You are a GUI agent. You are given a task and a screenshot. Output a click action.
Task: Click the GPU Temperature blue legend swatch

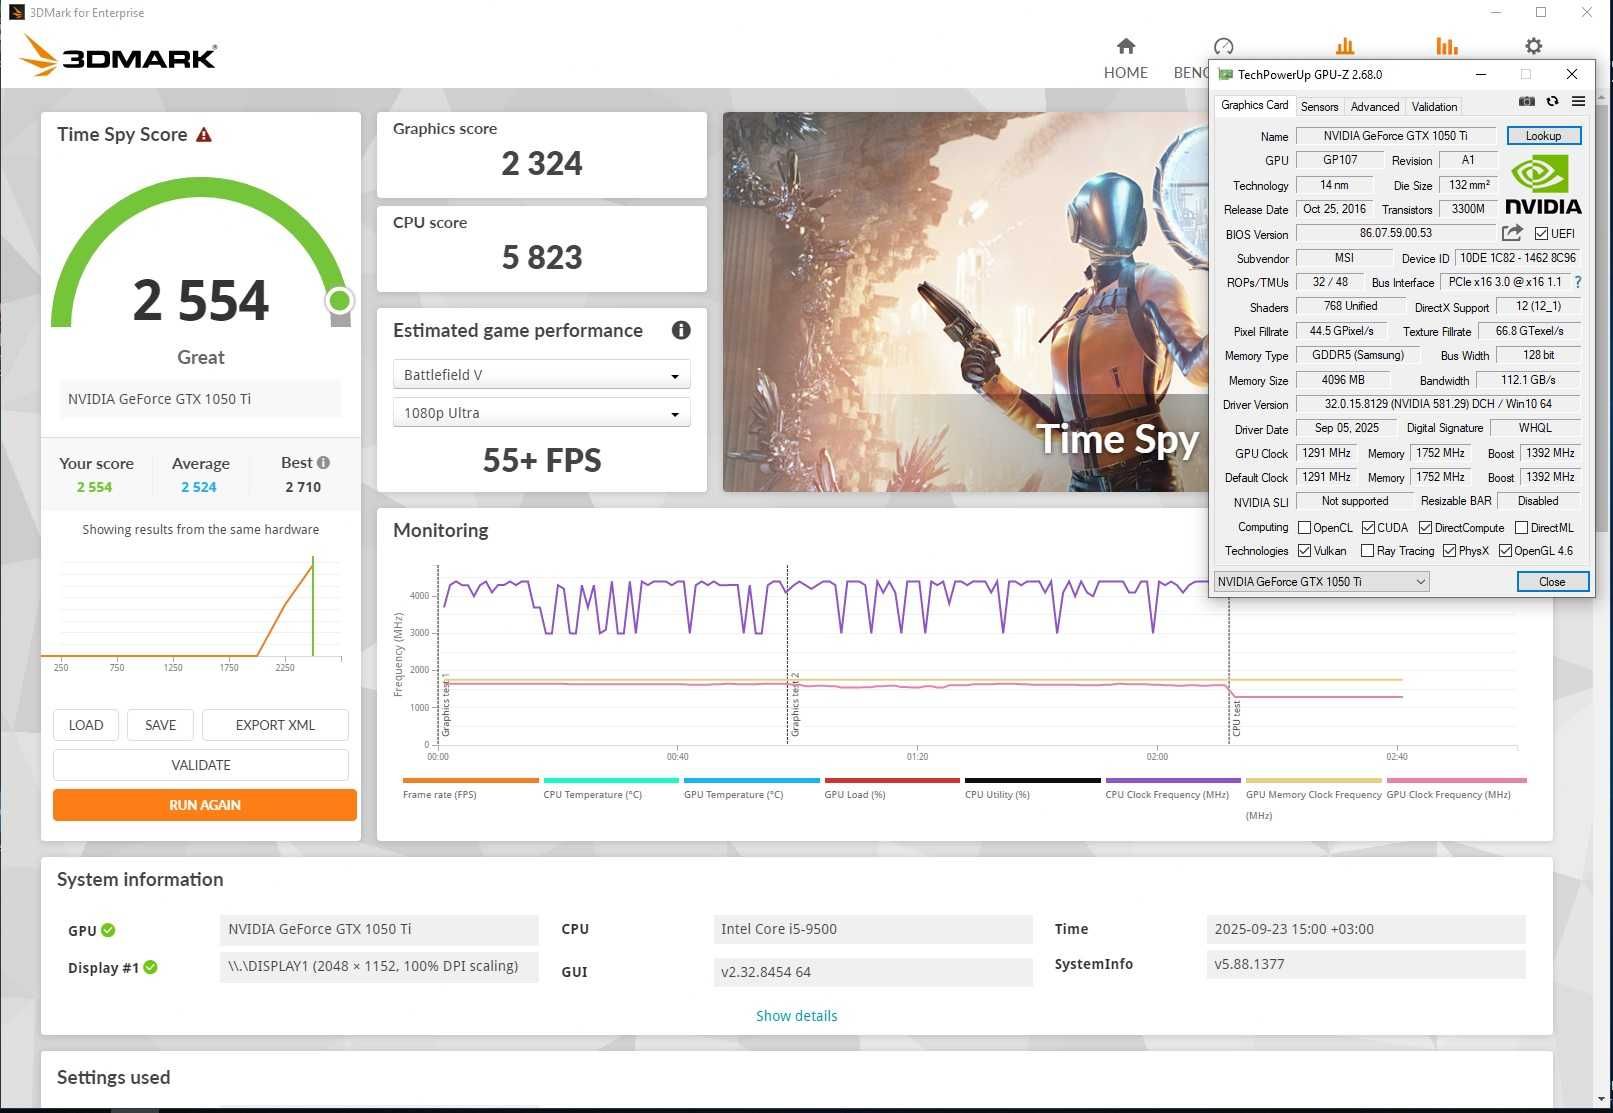coord(751,780)
